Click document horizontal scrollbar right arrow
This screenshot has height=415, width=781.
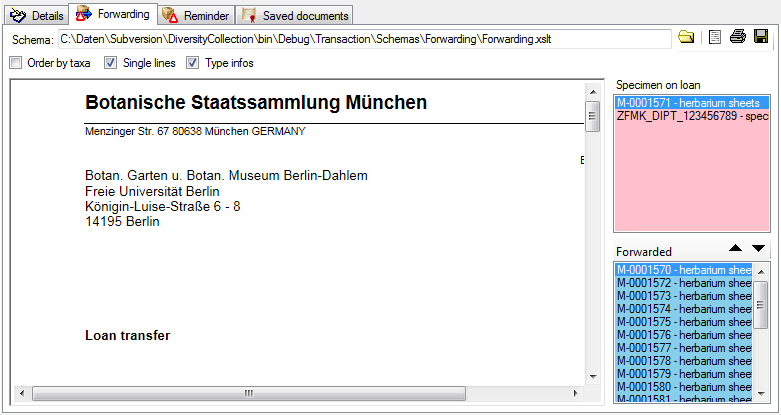pos(575,394)
